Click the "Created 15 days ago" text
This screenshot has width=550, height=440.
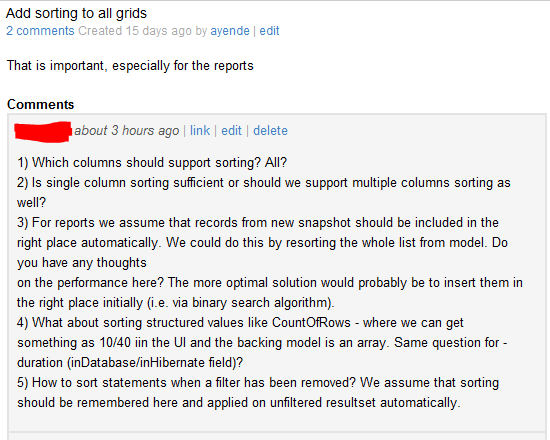point(135,31)
